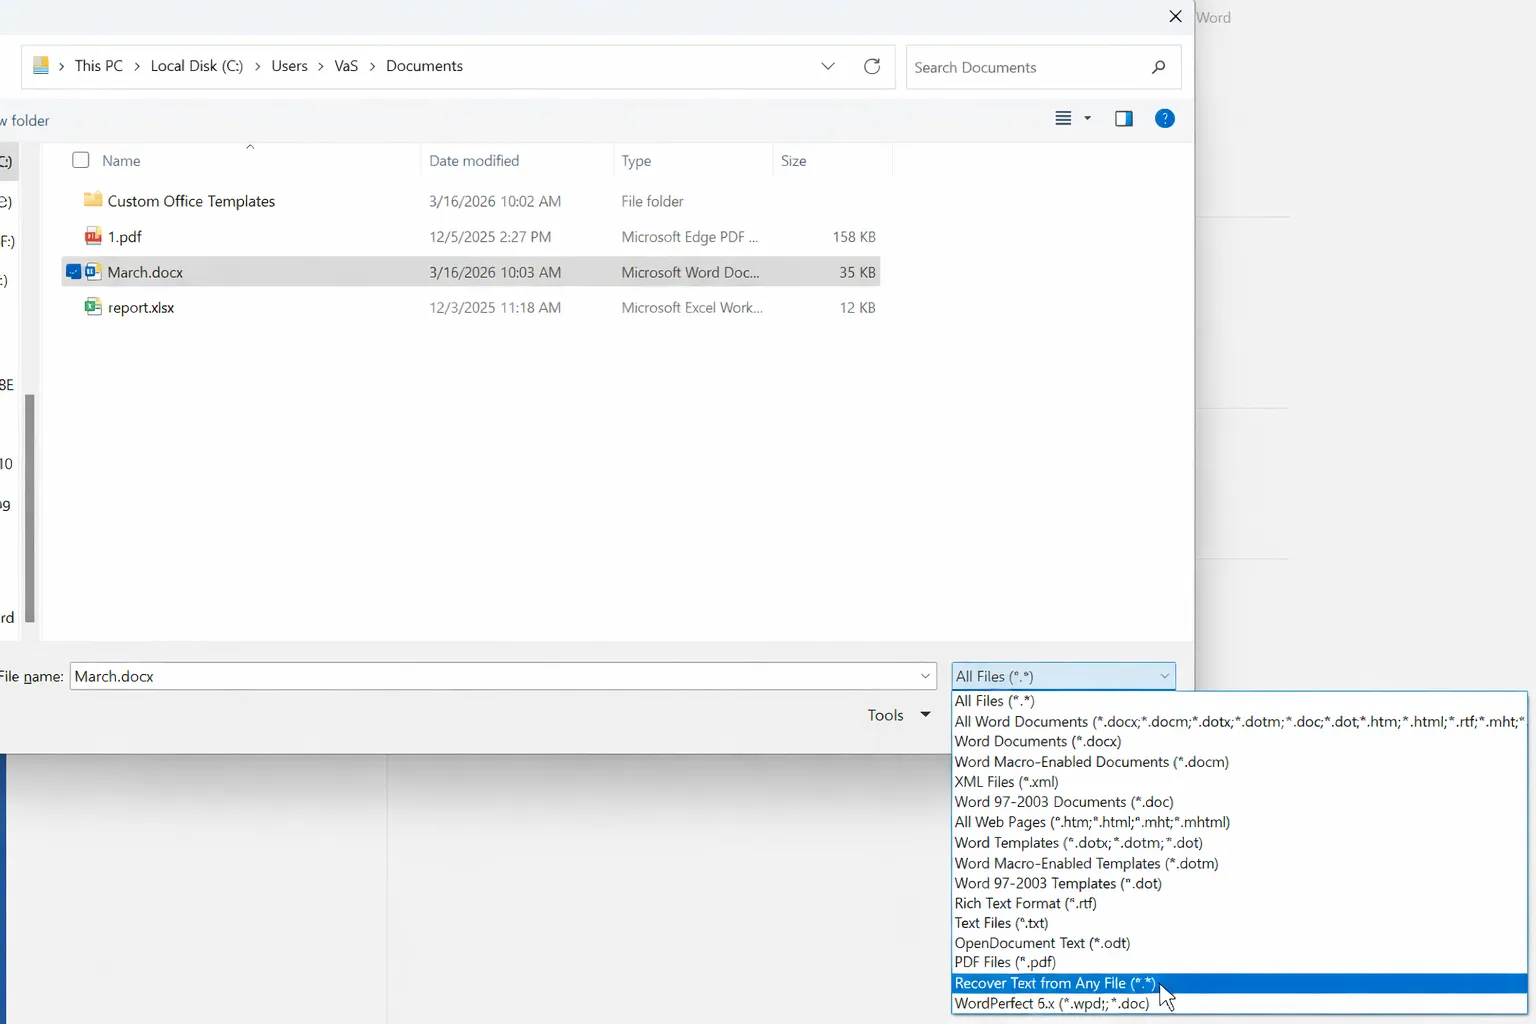Open the Tools dropdown arrow

[925, 715]
